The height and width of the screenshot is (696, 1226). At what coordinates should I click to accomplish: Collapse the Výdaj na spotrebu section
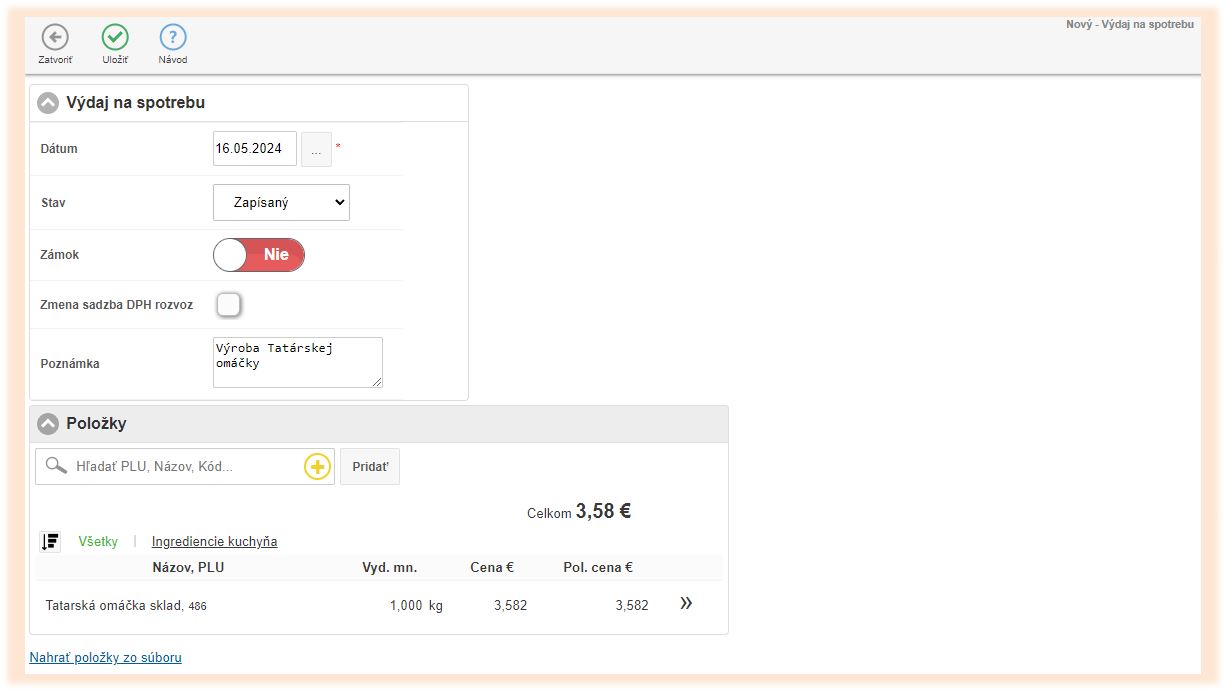(48, 103)
